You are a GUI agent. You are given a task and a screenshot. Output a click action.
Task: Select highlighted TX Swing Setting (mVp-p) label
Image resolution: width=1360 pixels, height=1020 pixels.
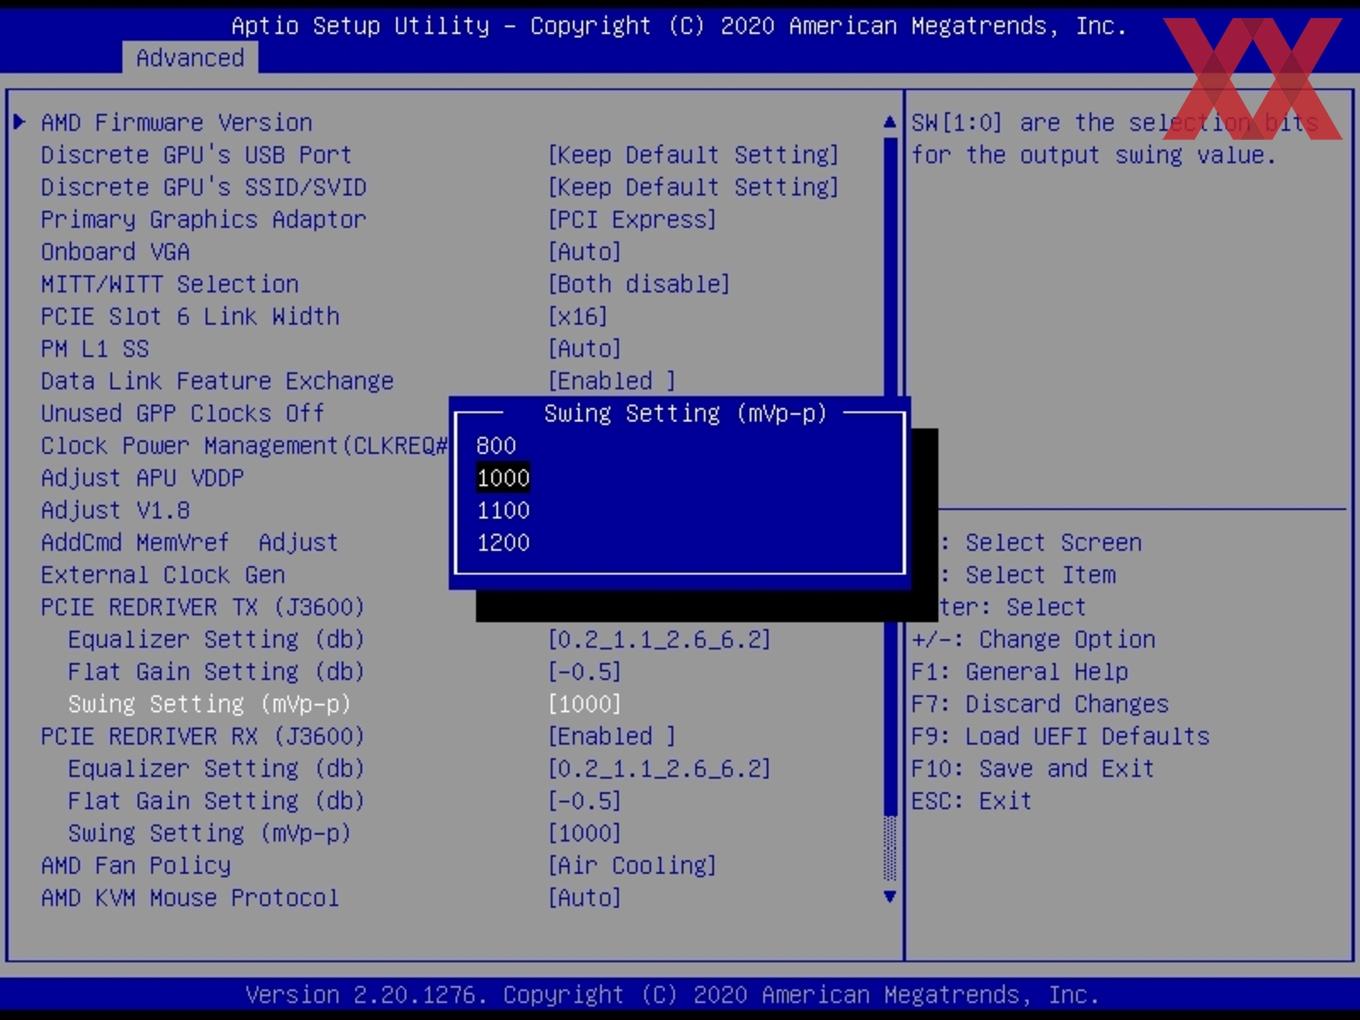tap(210, 704)
